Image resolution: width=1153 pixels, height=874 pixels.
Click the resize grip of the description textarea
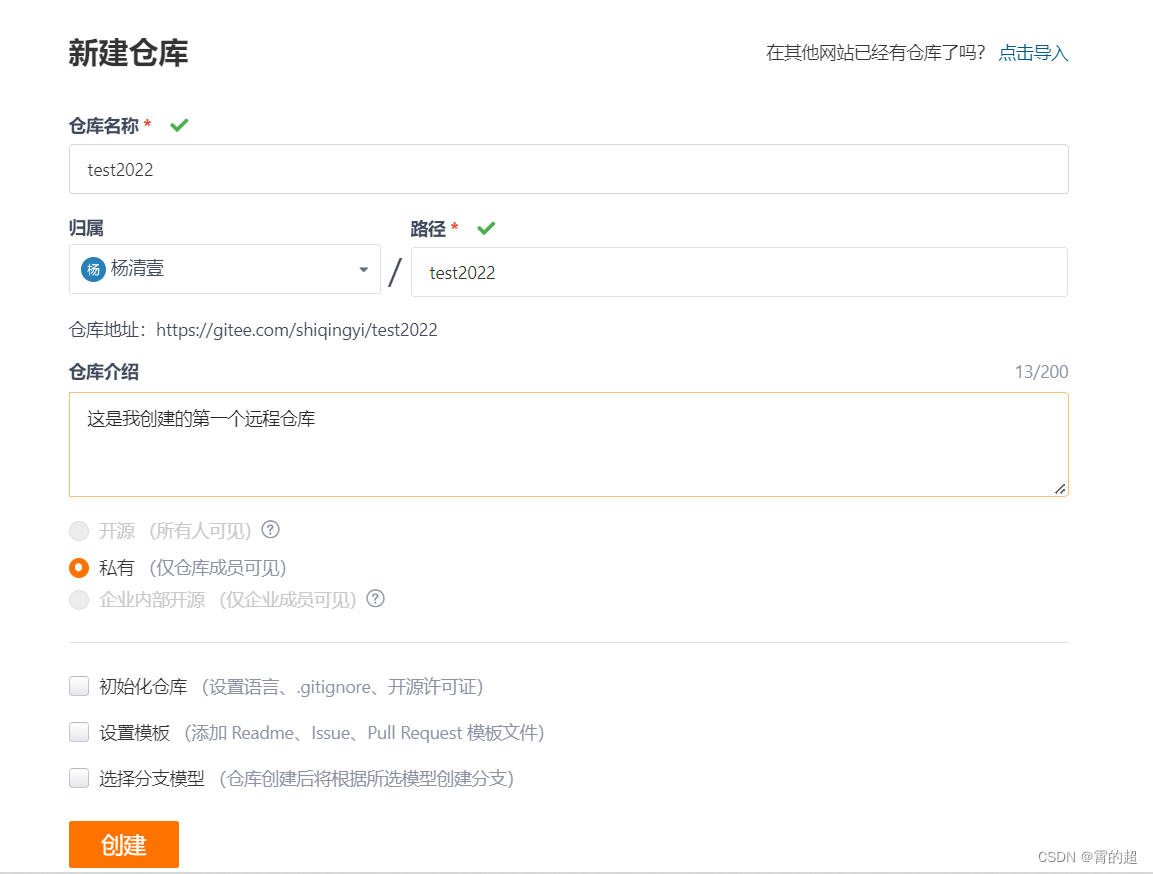tap(1060, 488)
